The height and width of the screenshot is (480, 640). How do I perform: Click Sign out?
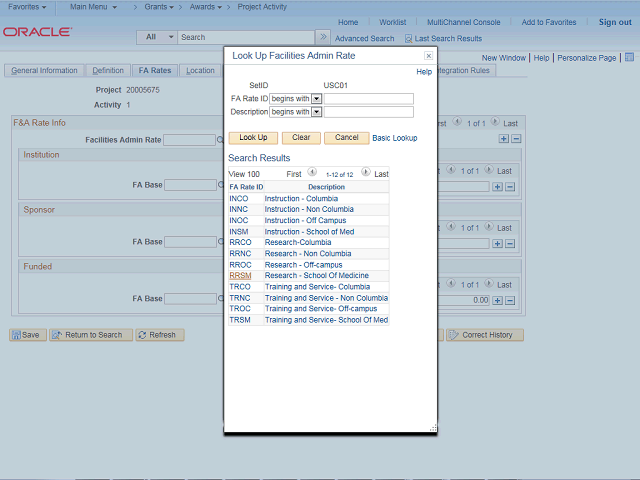pyautogui.click(x=615, y=22)
